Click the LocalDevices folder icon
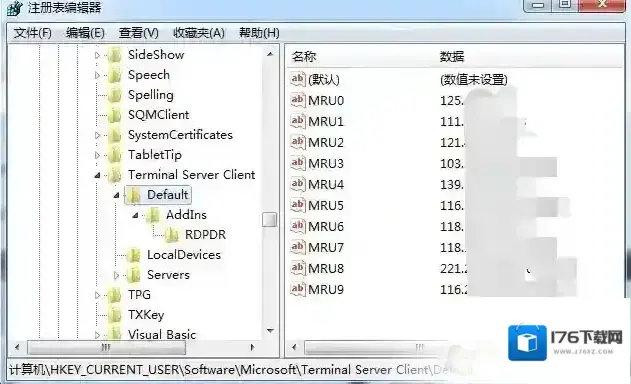631x384 pixels. 134,255
